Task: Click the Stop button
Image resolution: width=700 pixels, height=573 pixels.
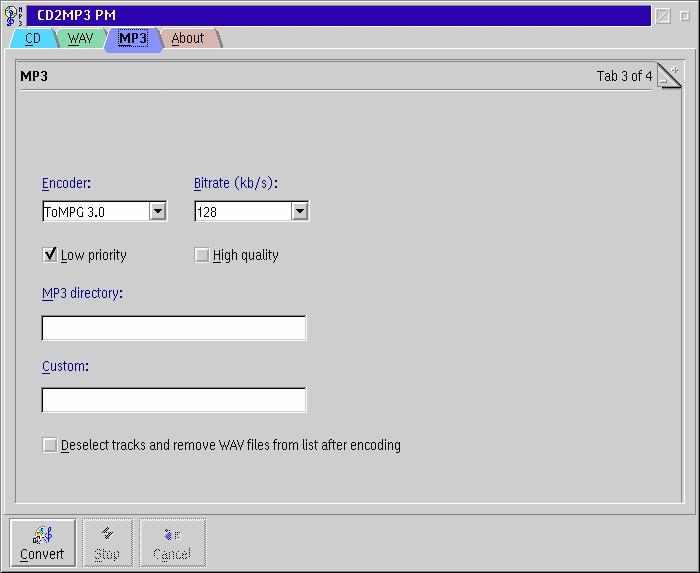Action: click(107, 543)
